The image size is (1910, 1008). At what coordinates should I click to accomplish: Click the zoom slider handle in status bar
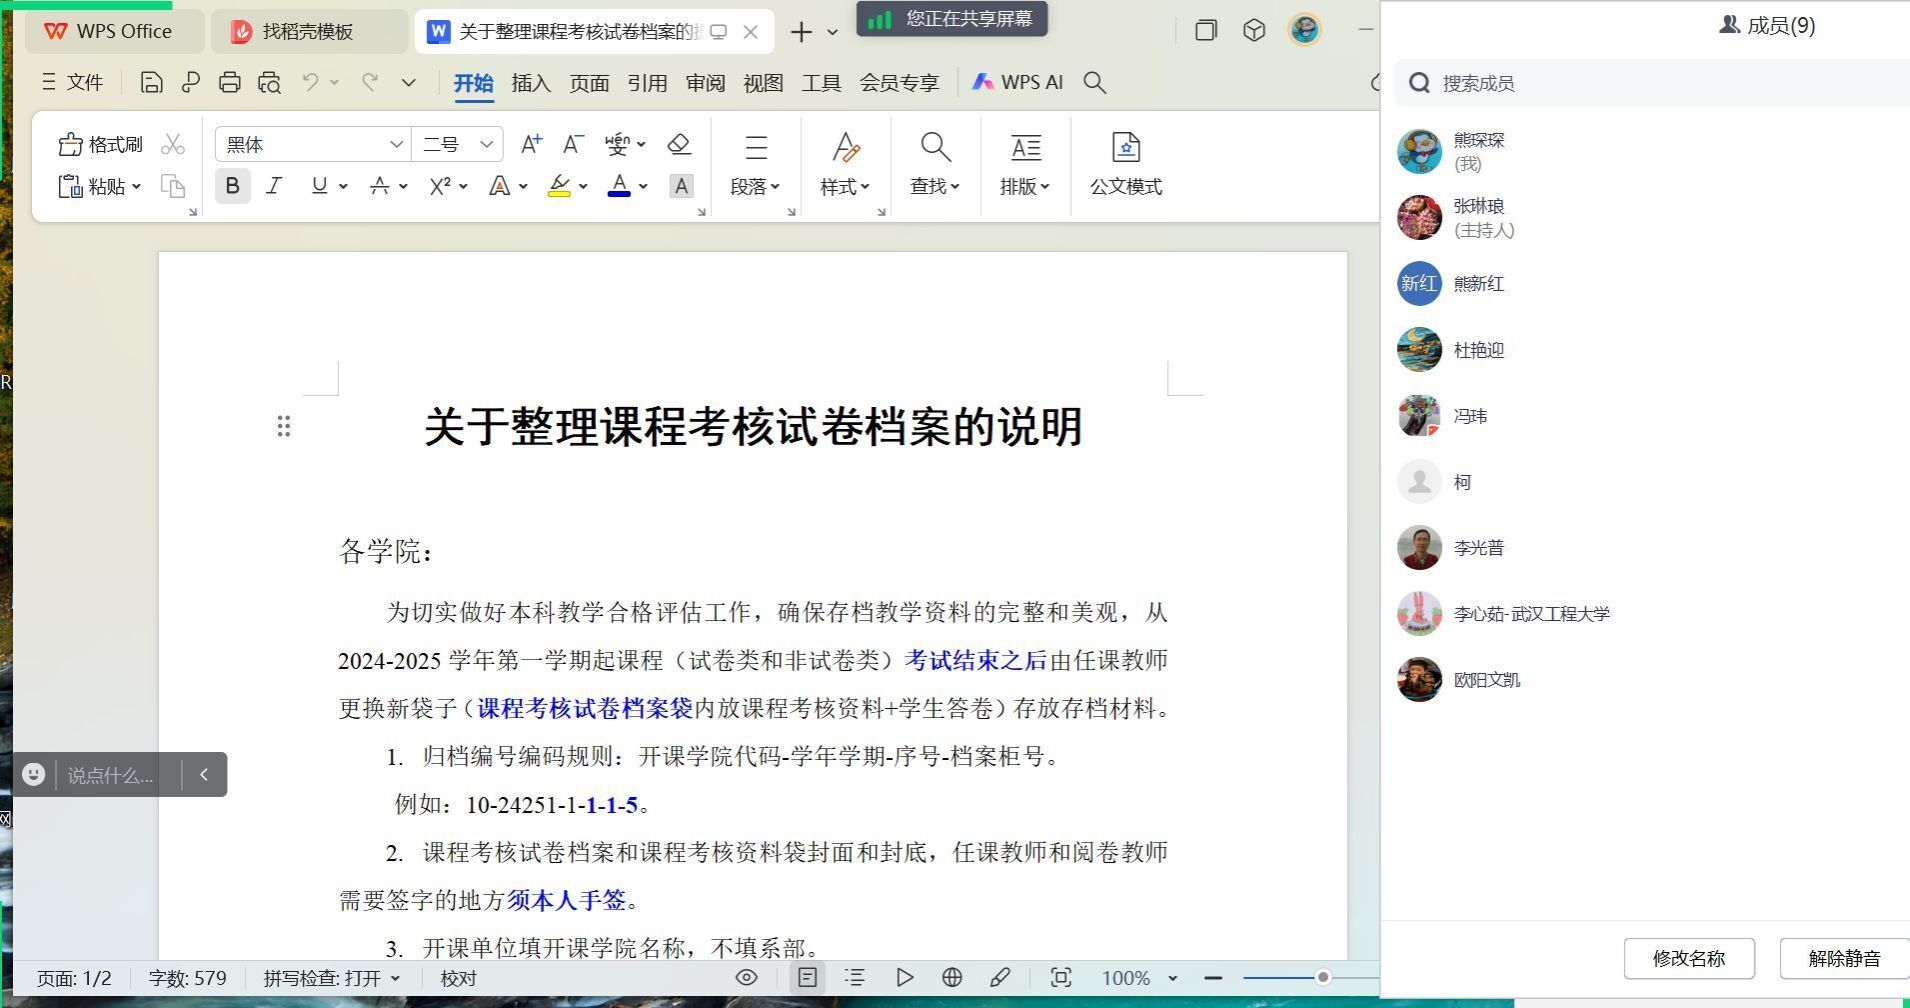(1322, 977)
